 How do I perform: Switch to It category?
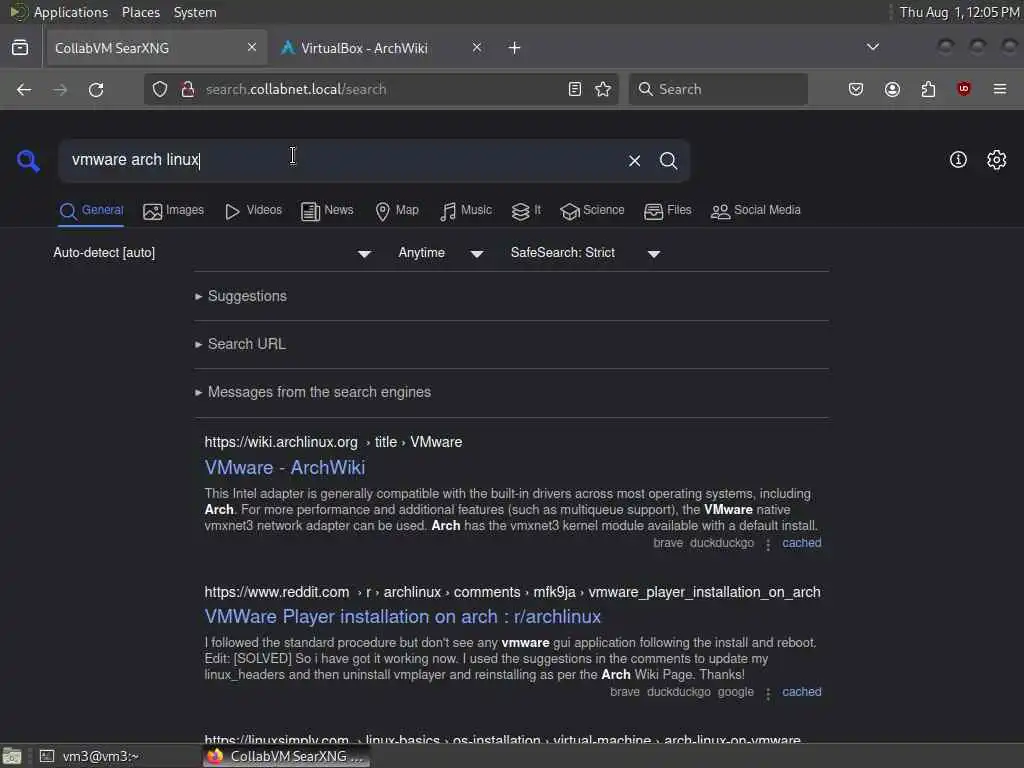(526, 210)
